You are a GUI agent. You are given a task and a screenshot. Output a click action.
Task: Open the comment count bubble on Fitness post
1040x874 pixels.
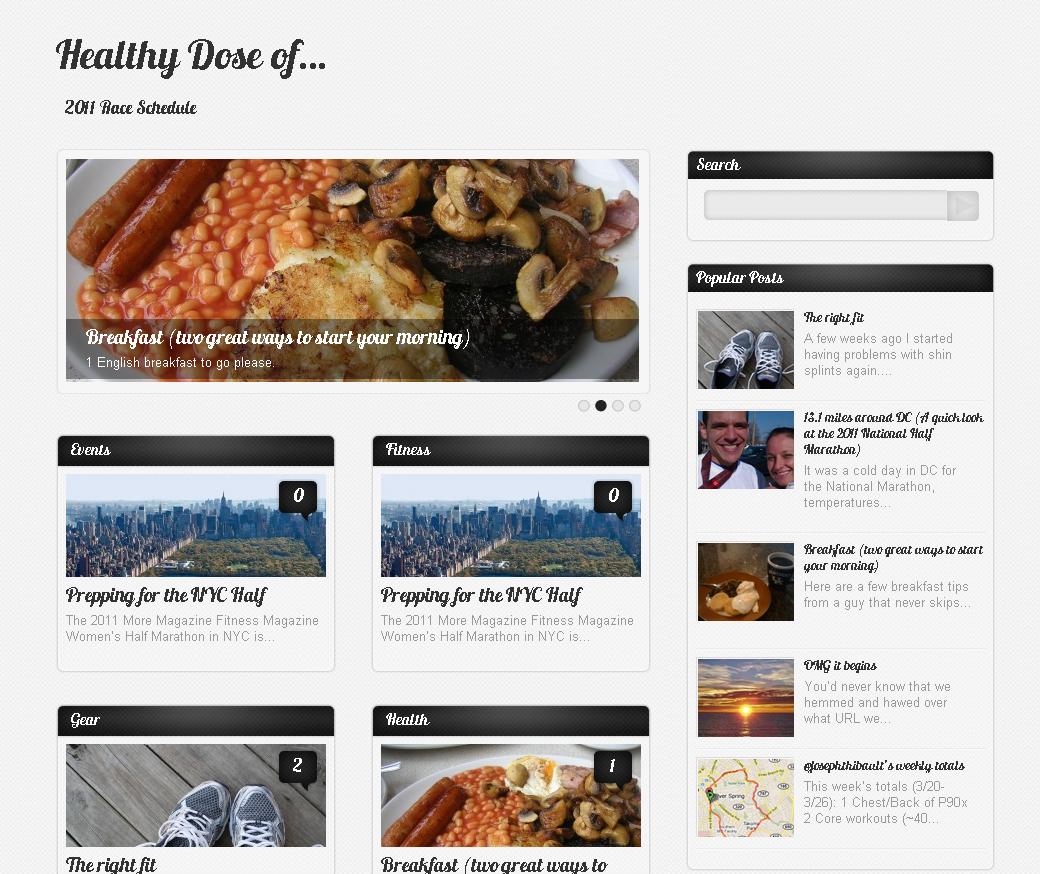point(613,497)
